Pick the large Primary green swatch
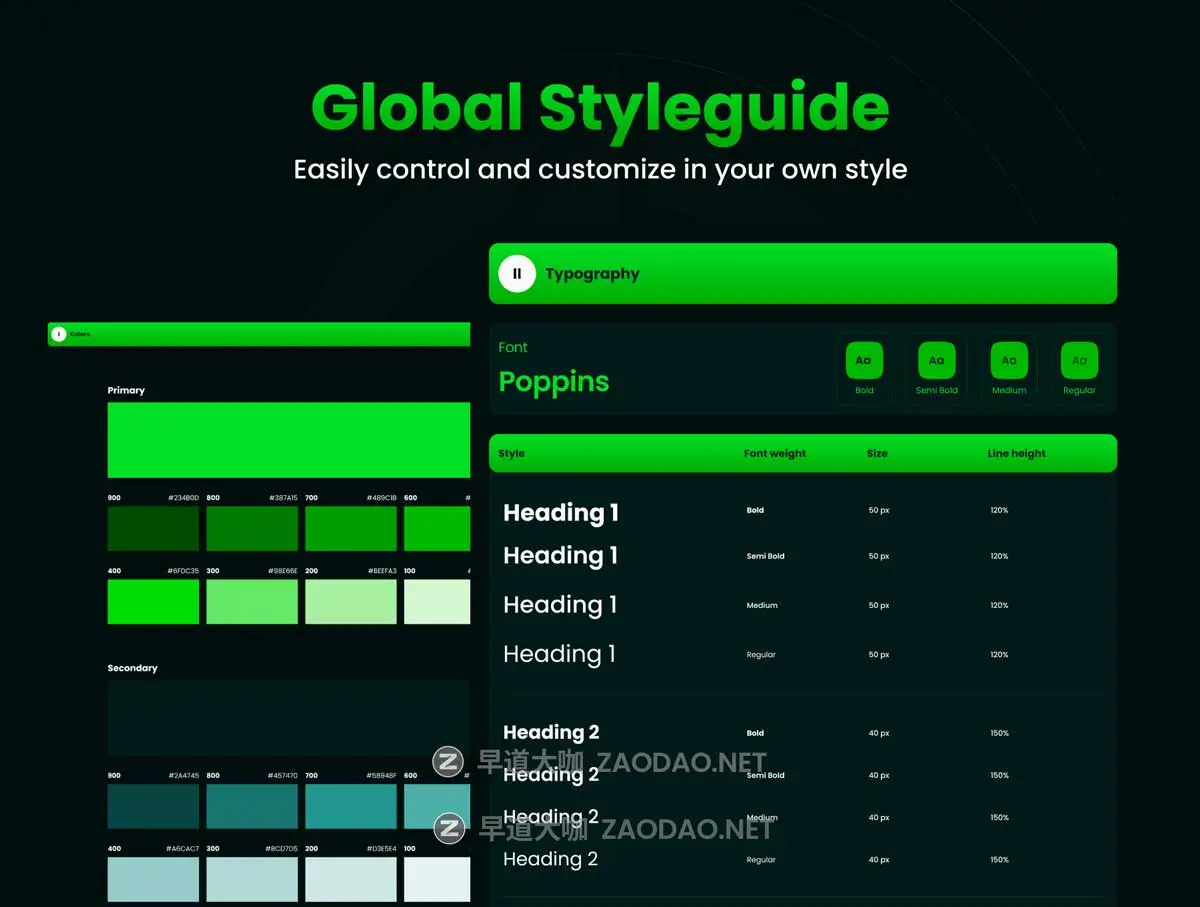Viewport: 1200px width, 907px height. click(x=288, y=440)
